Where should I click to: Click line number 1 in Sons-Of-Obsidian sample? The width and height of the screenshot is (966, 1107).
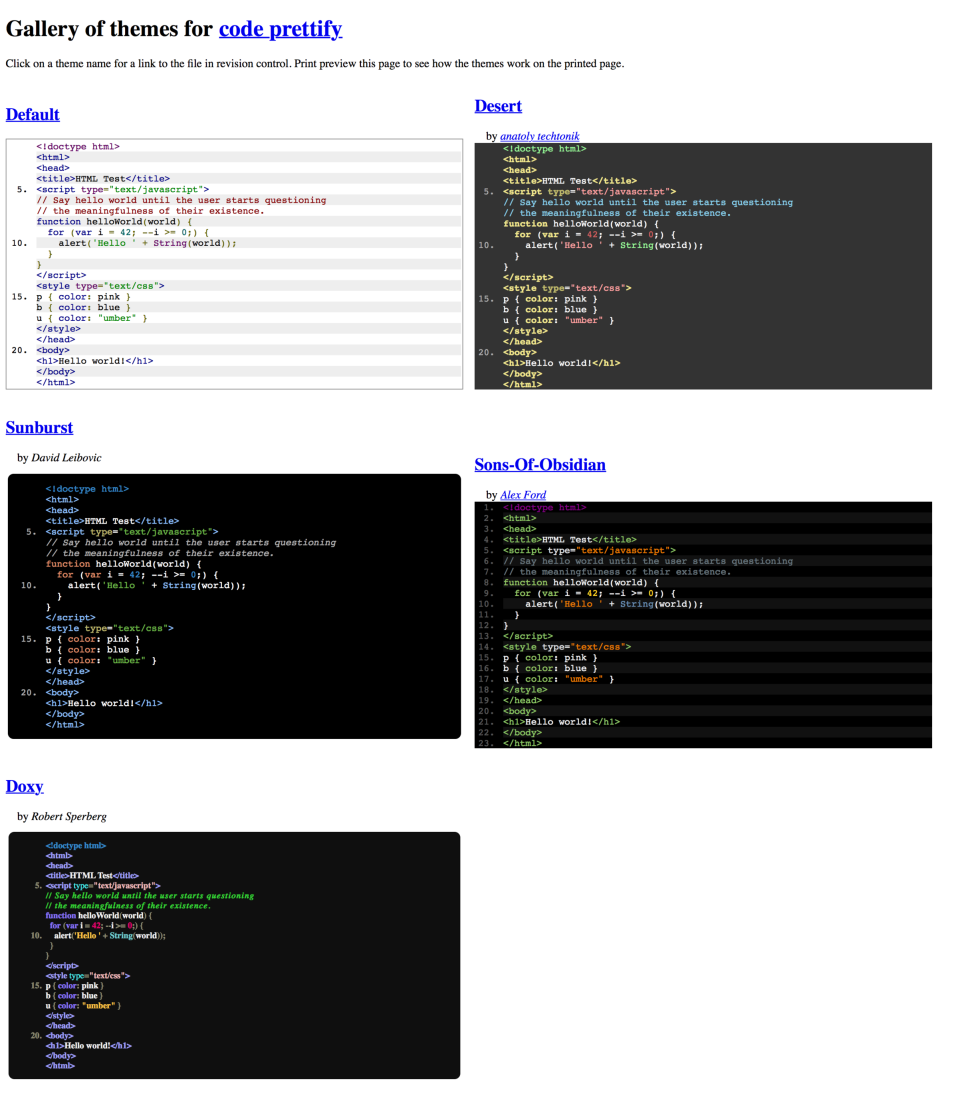tap(489, 508)
